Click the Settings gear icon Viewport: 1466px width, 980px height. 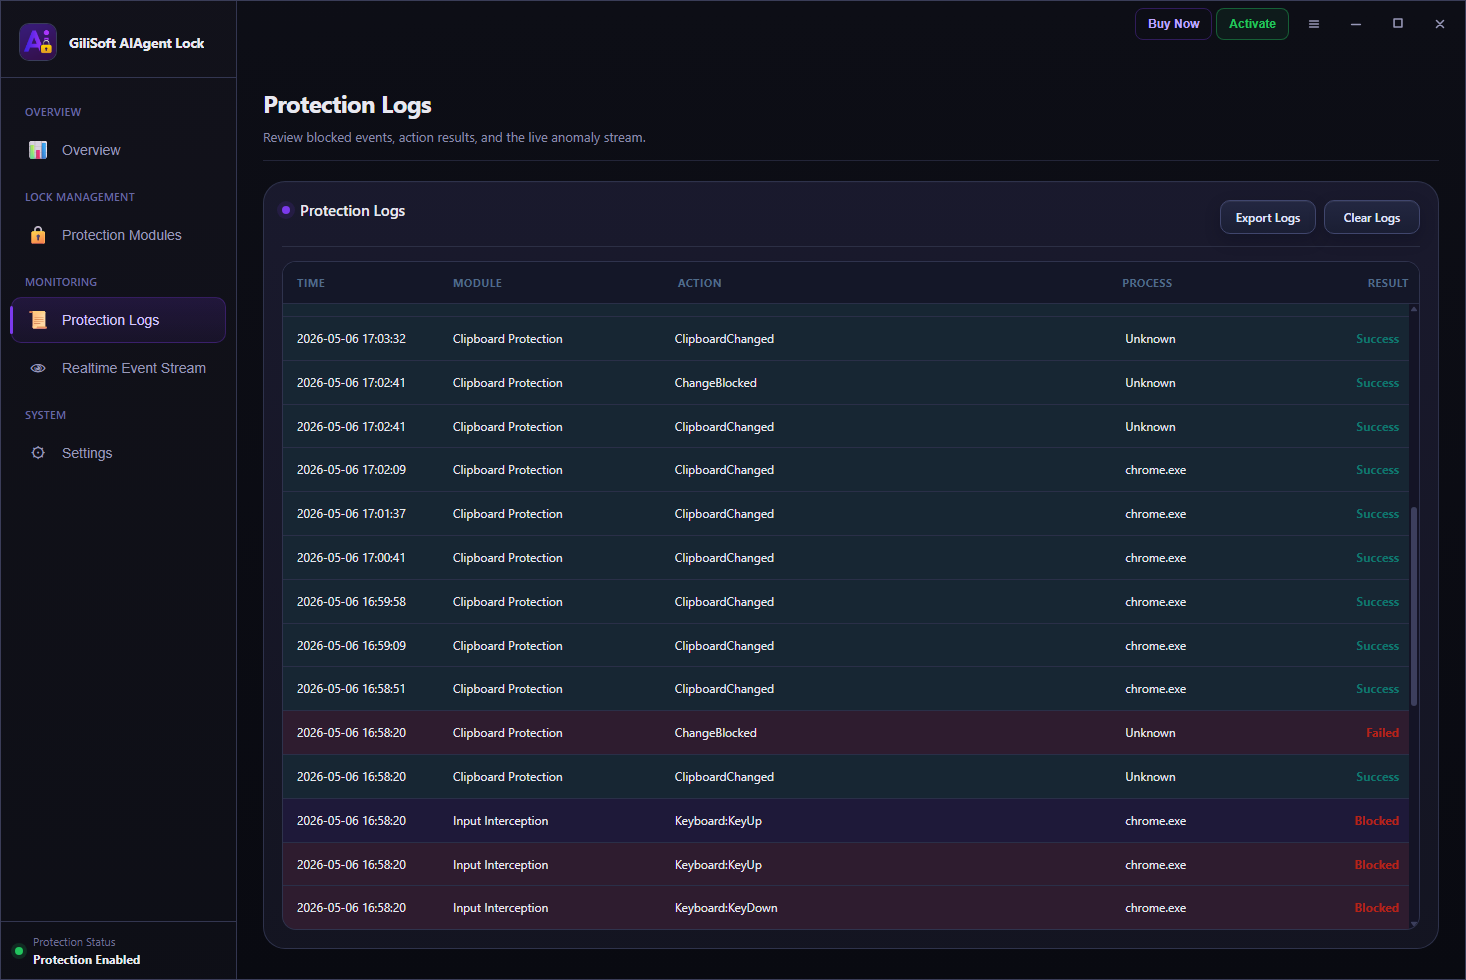click(38, 453)
